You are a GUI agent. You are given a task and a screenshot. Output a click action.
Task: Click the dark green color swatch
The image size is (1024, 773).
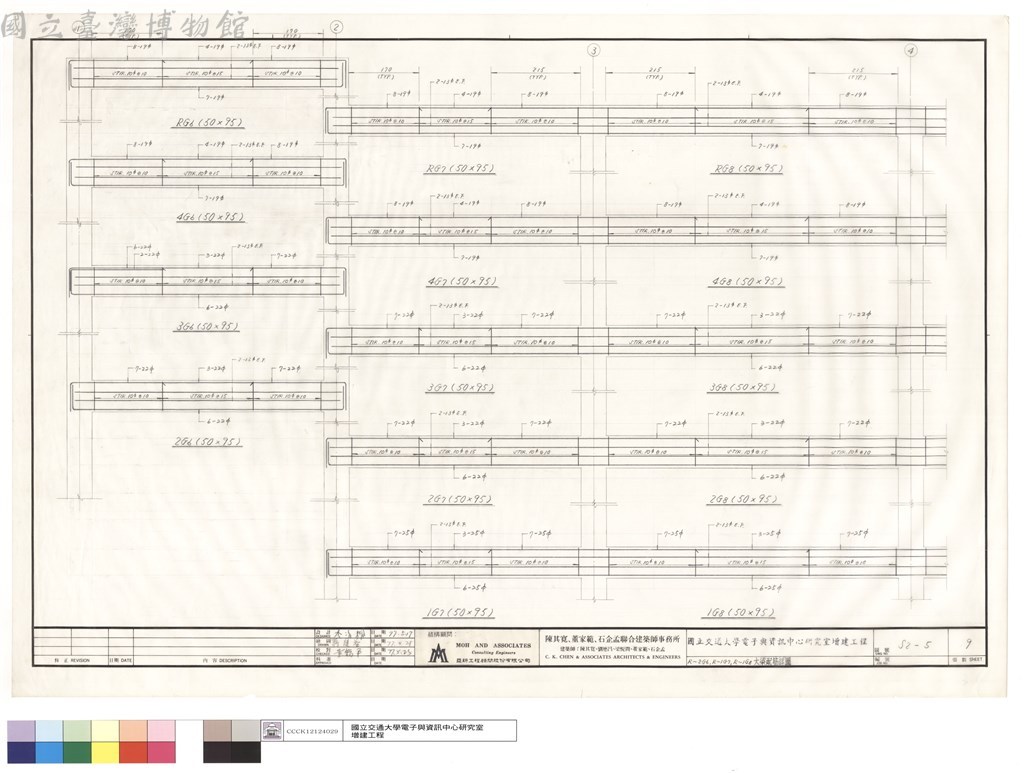tap(77, 751)
